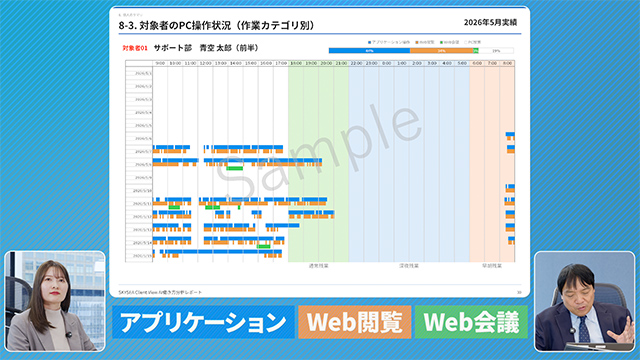The height and width of the screenshot is (360, 640).
Task: Select the blue アプリケーション caption label
Action: [203, 322]
